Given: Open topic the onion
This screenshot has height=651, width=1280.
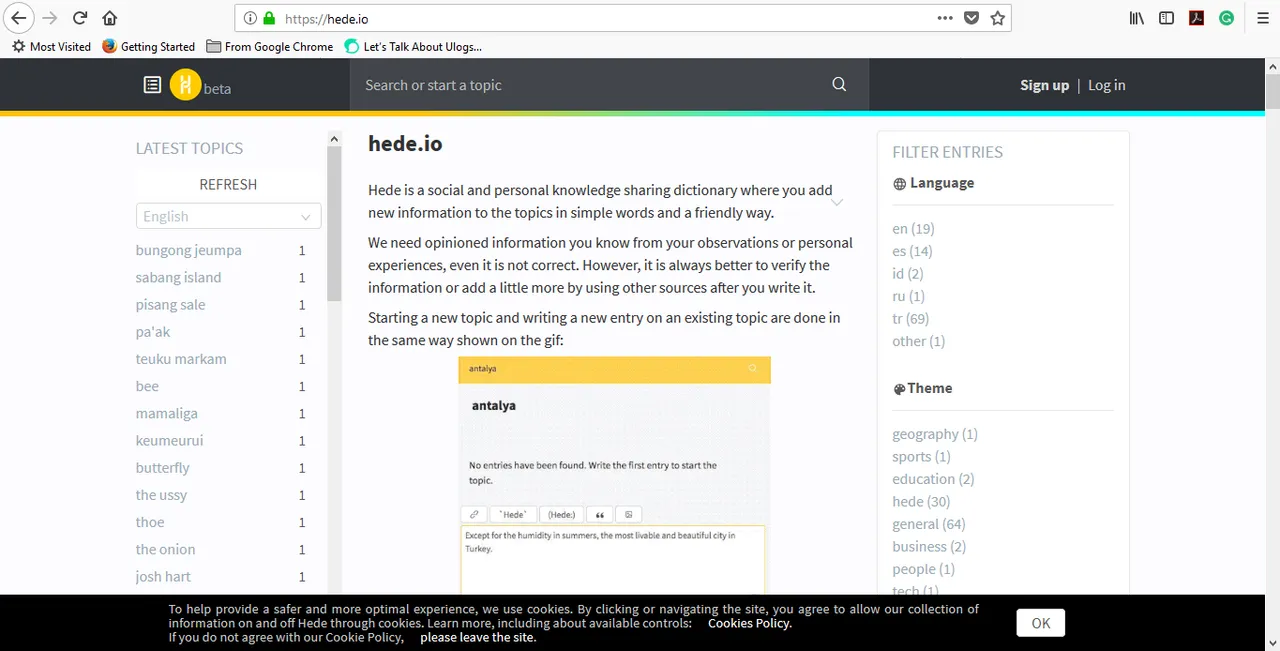Looking at the screenshot, I should tap(166, 548).
